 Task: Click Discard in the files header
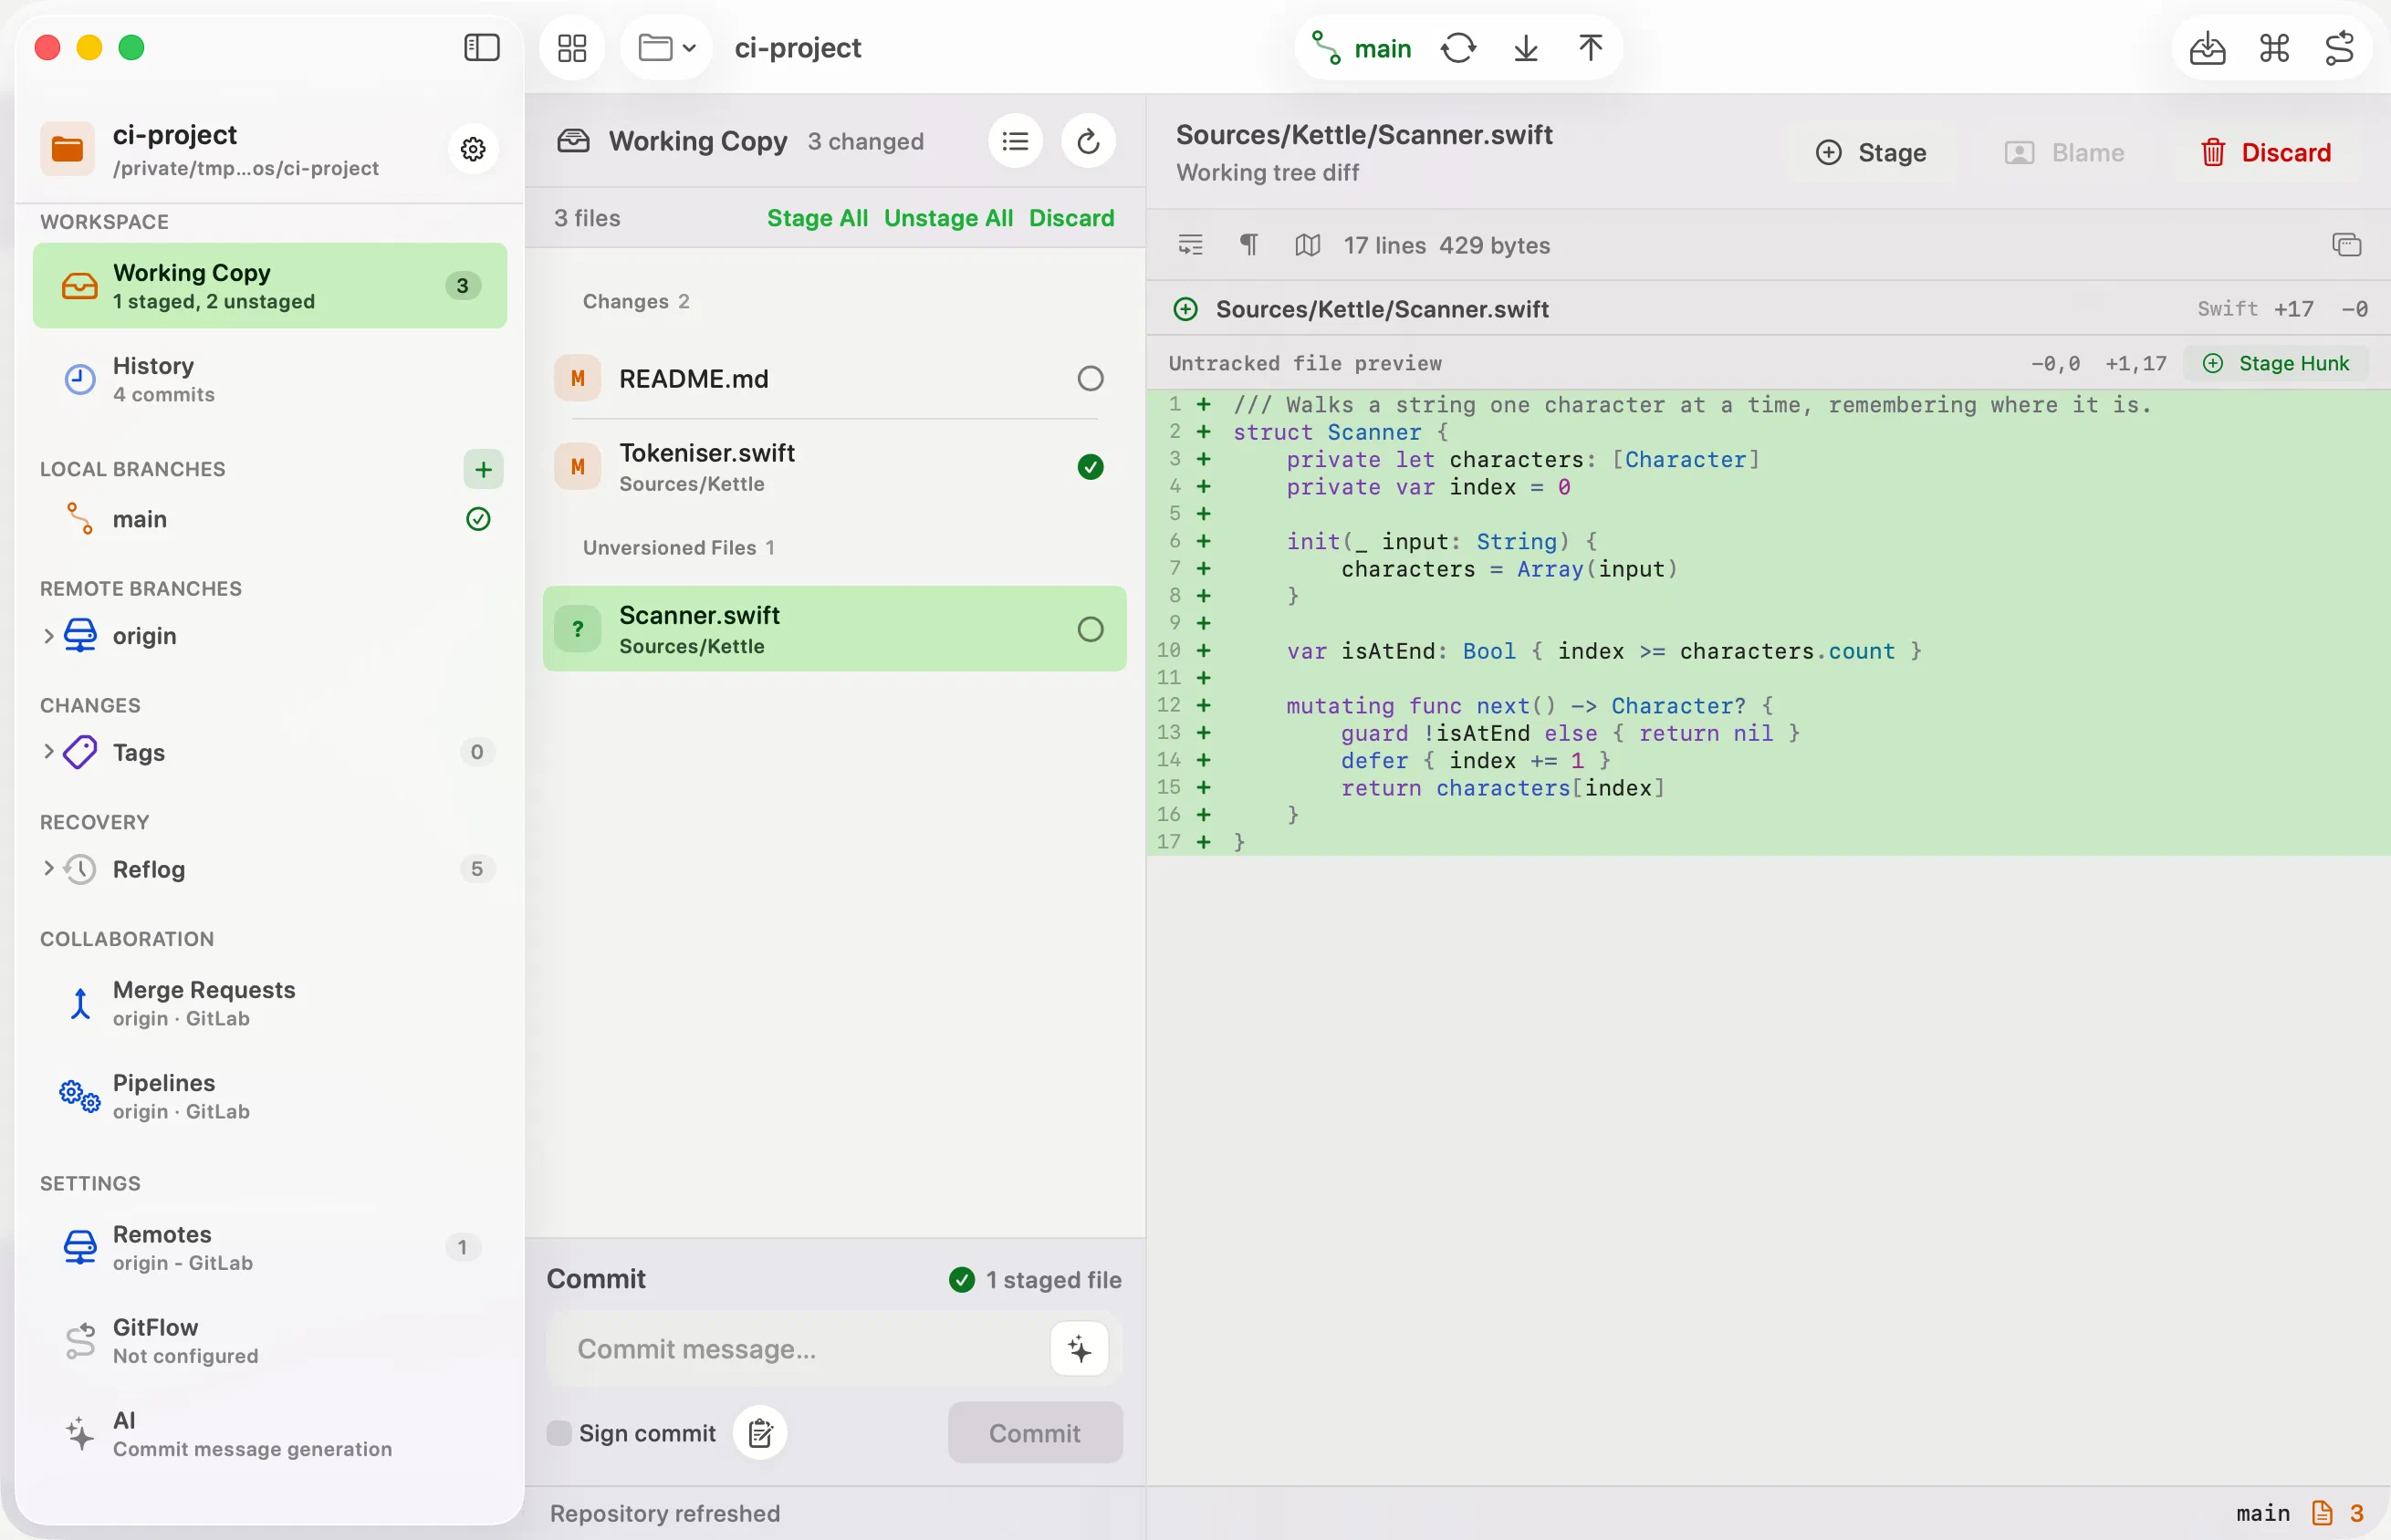tap(1071, 218)
